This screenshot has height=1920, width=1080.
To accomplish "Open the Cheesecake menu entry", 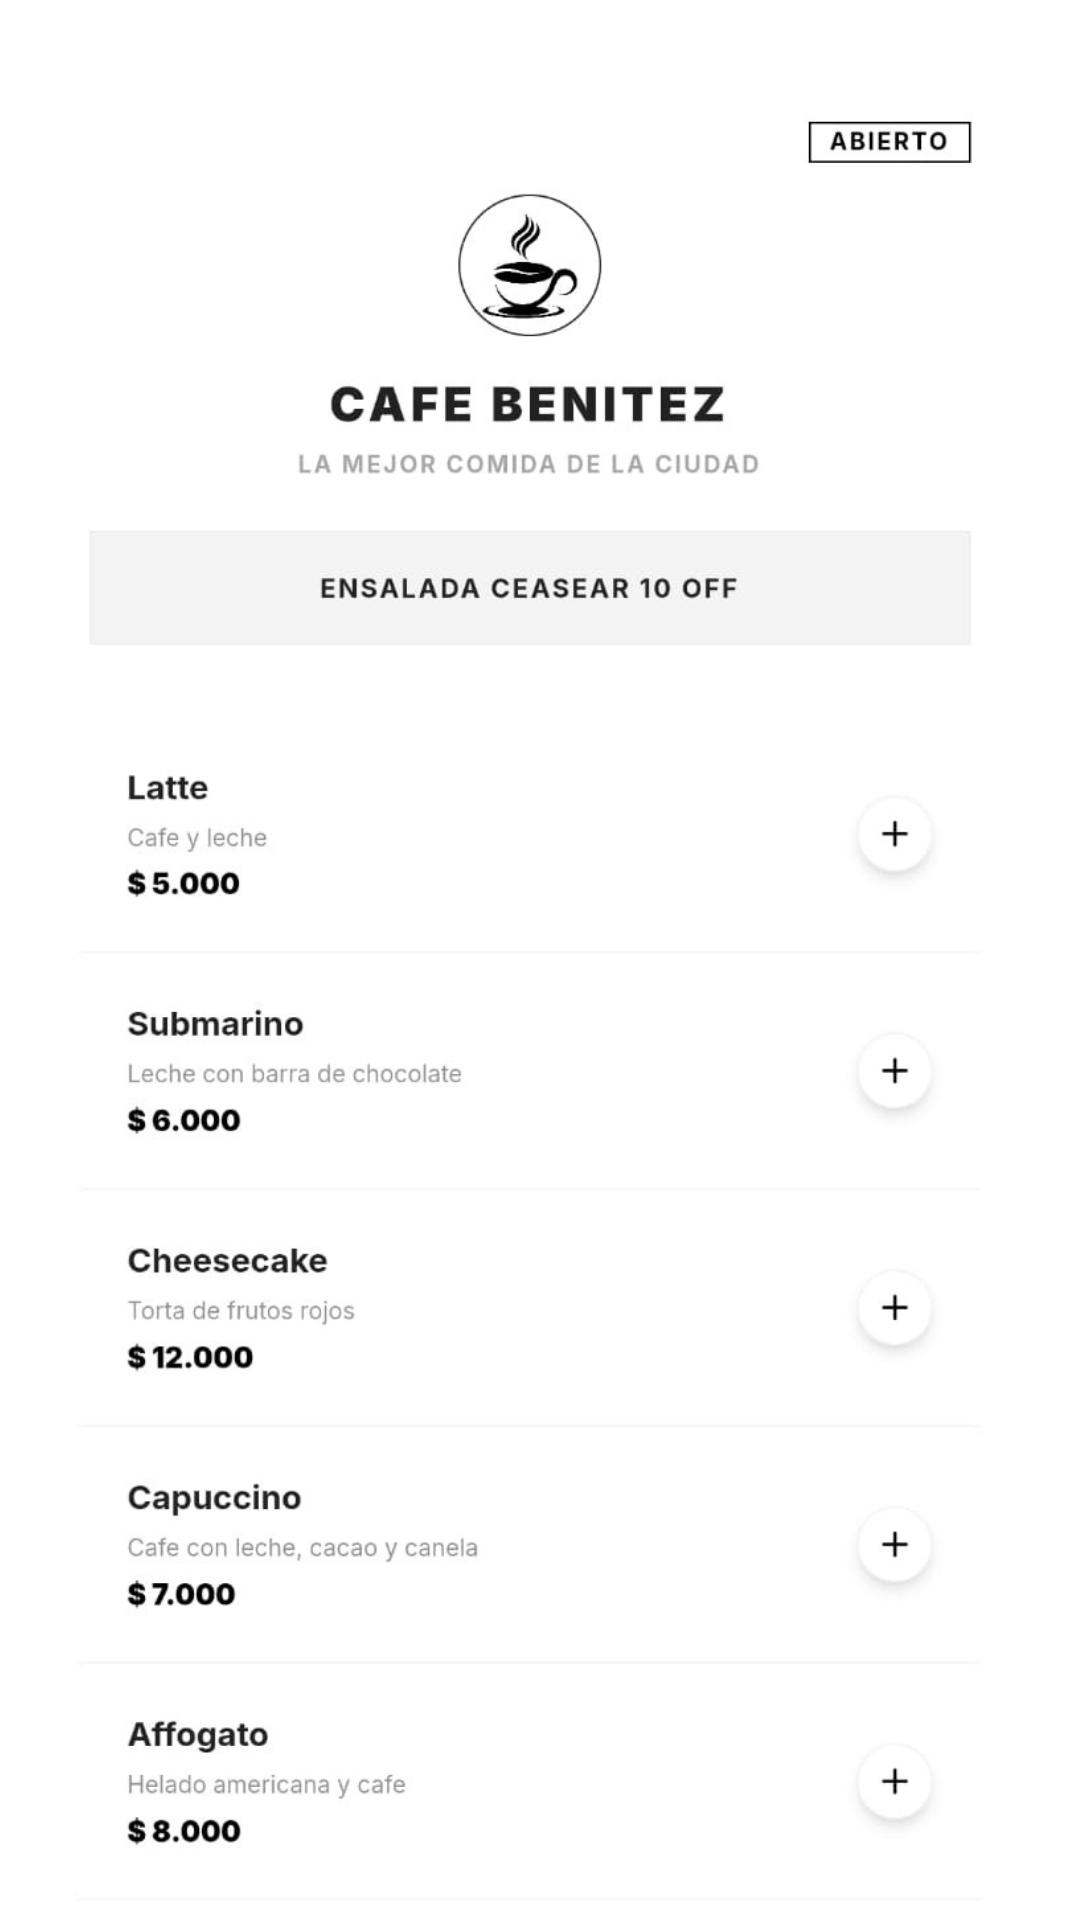I will pyautogui.click(x=227, y=1261).
